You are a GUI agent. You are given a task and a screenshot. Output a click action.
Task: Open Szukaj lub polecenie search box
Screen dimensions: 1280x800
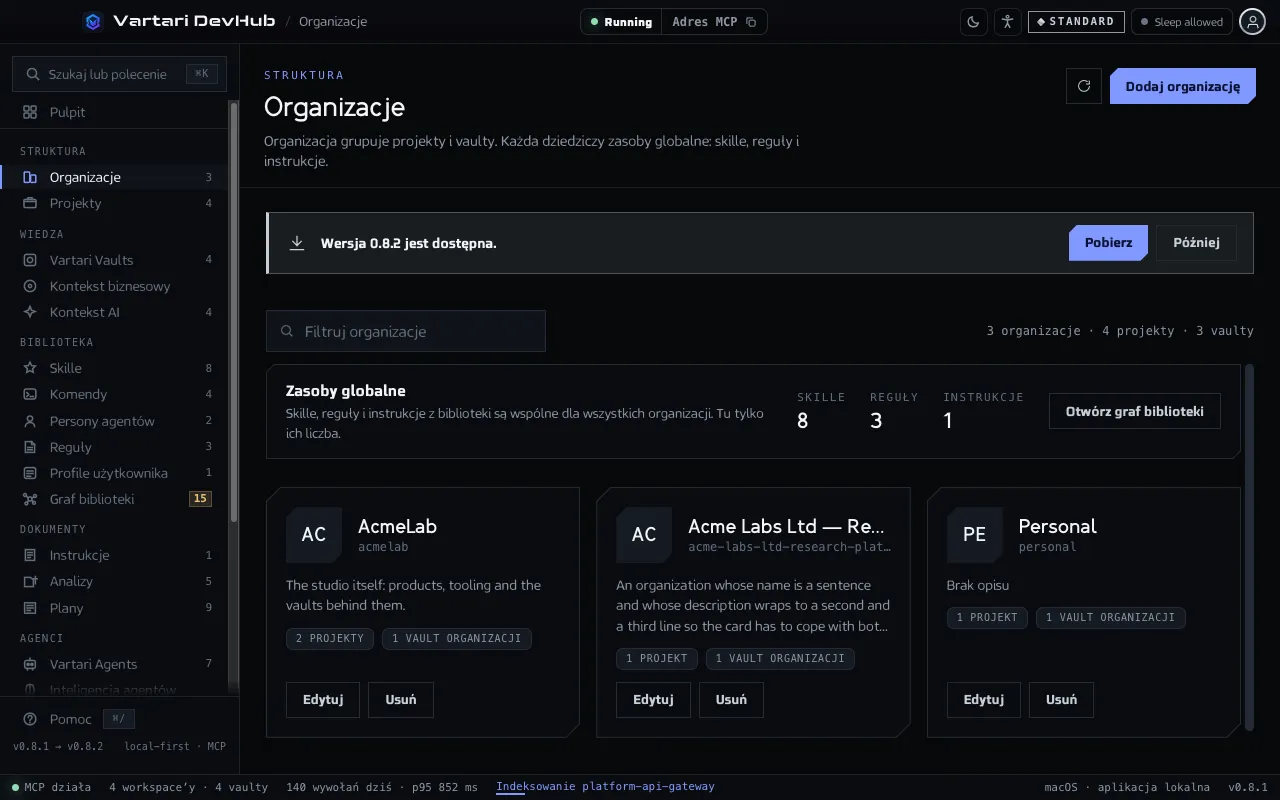(119, 74)
